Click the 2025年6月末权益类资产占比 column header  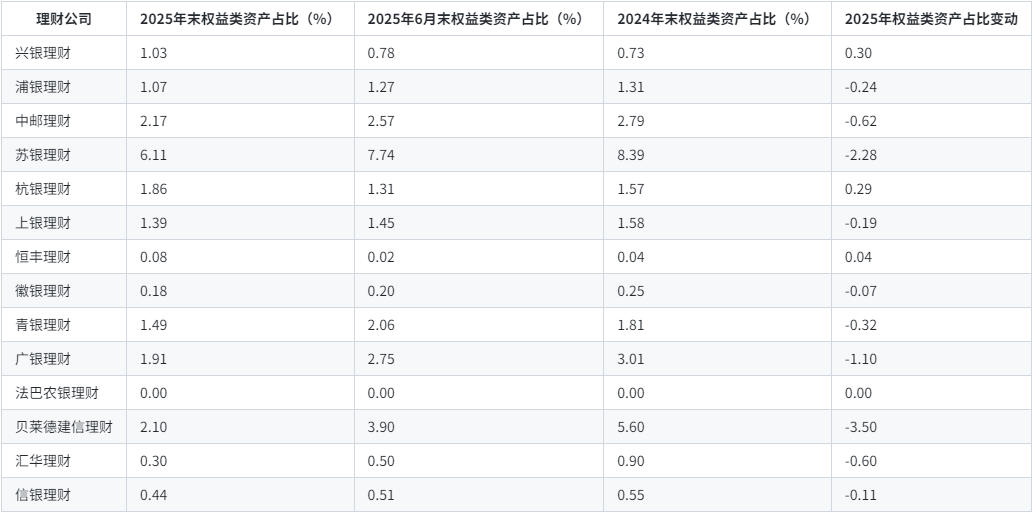tap(474, 19)
